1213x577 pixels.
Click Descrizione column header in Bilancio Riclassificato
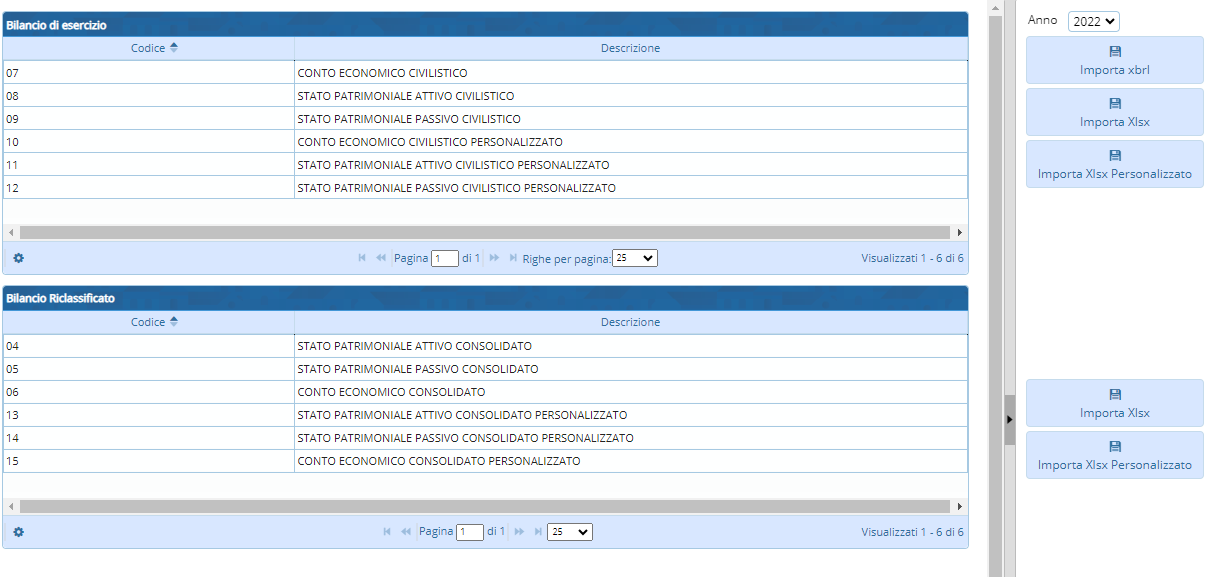click(x=630, y=322)
